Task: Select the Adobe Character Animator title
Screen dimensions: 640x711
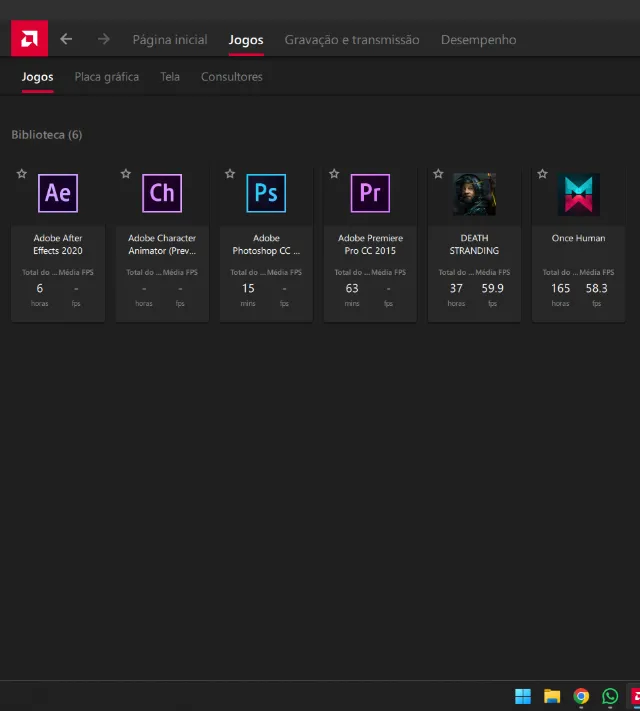Action: [x=162, y=244]
